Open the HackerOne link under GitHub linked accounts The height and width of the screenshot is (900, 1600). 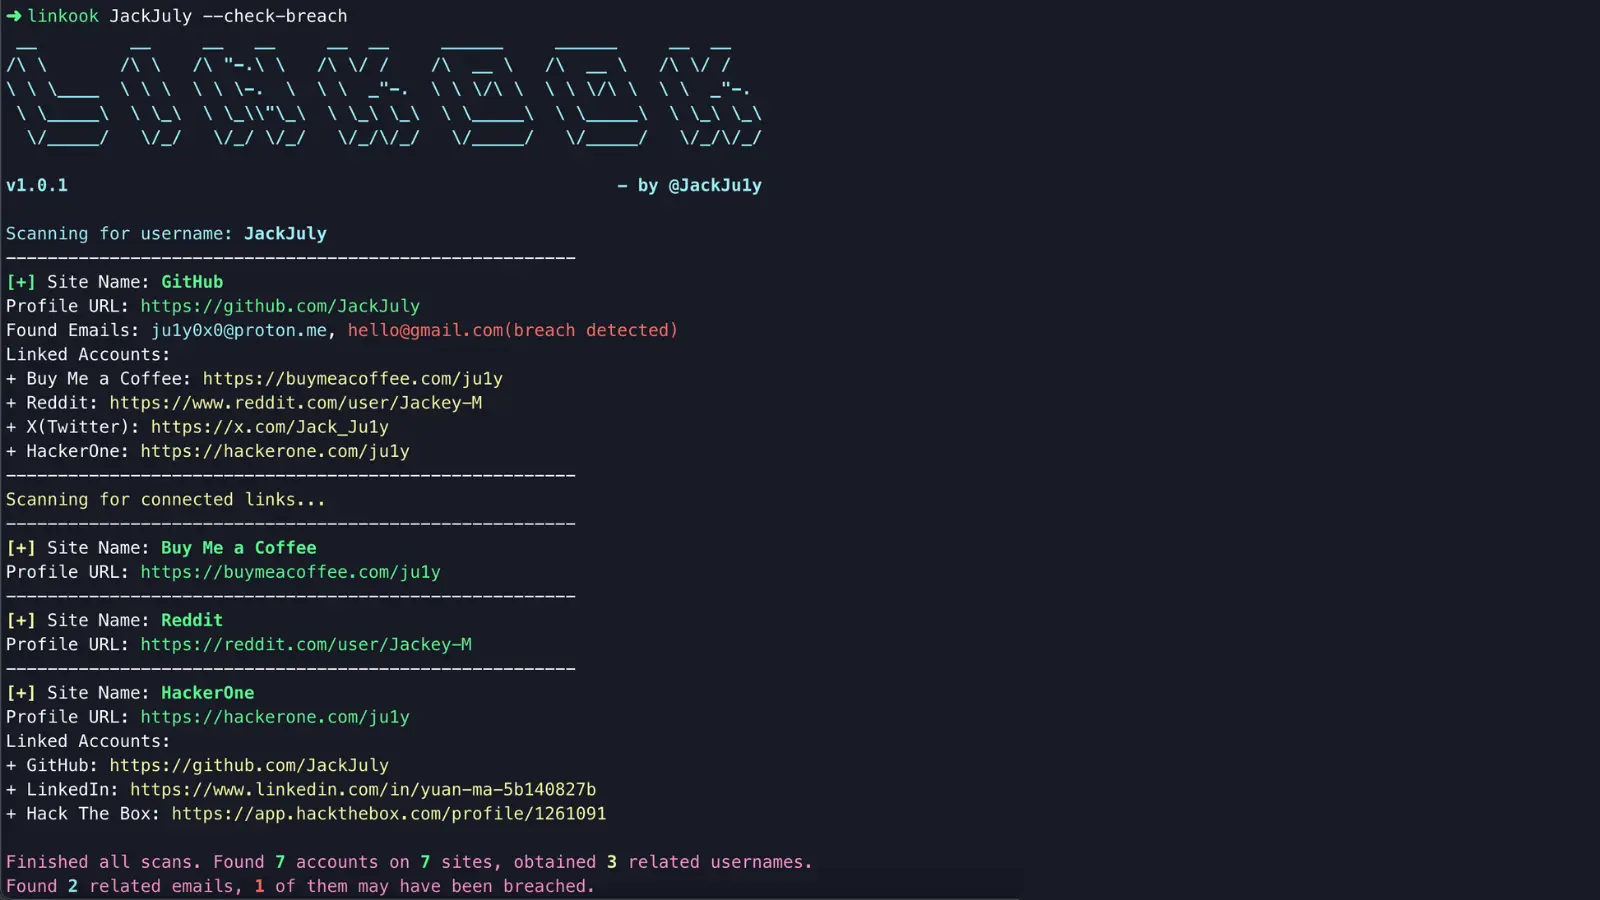(275, 451)
